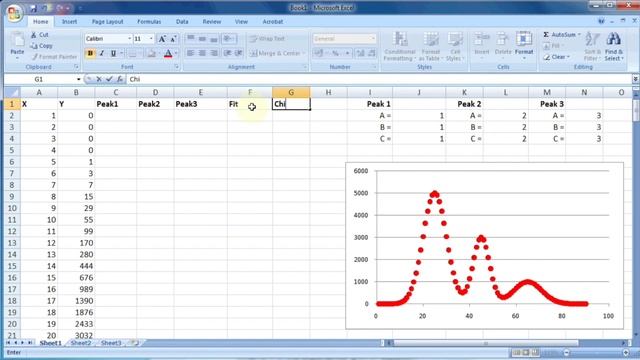Click Increase Decimal icon
This screenshot has height=360, width=640.
click(360, 53)
